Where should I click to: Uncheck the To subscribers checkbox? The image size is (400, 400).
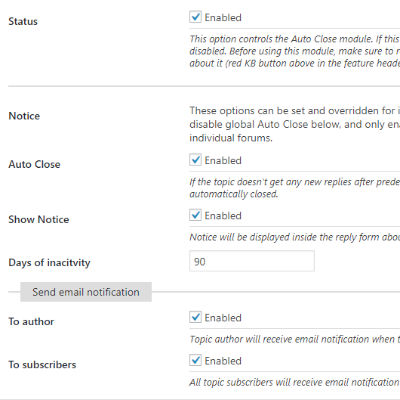tap(195, 360)
